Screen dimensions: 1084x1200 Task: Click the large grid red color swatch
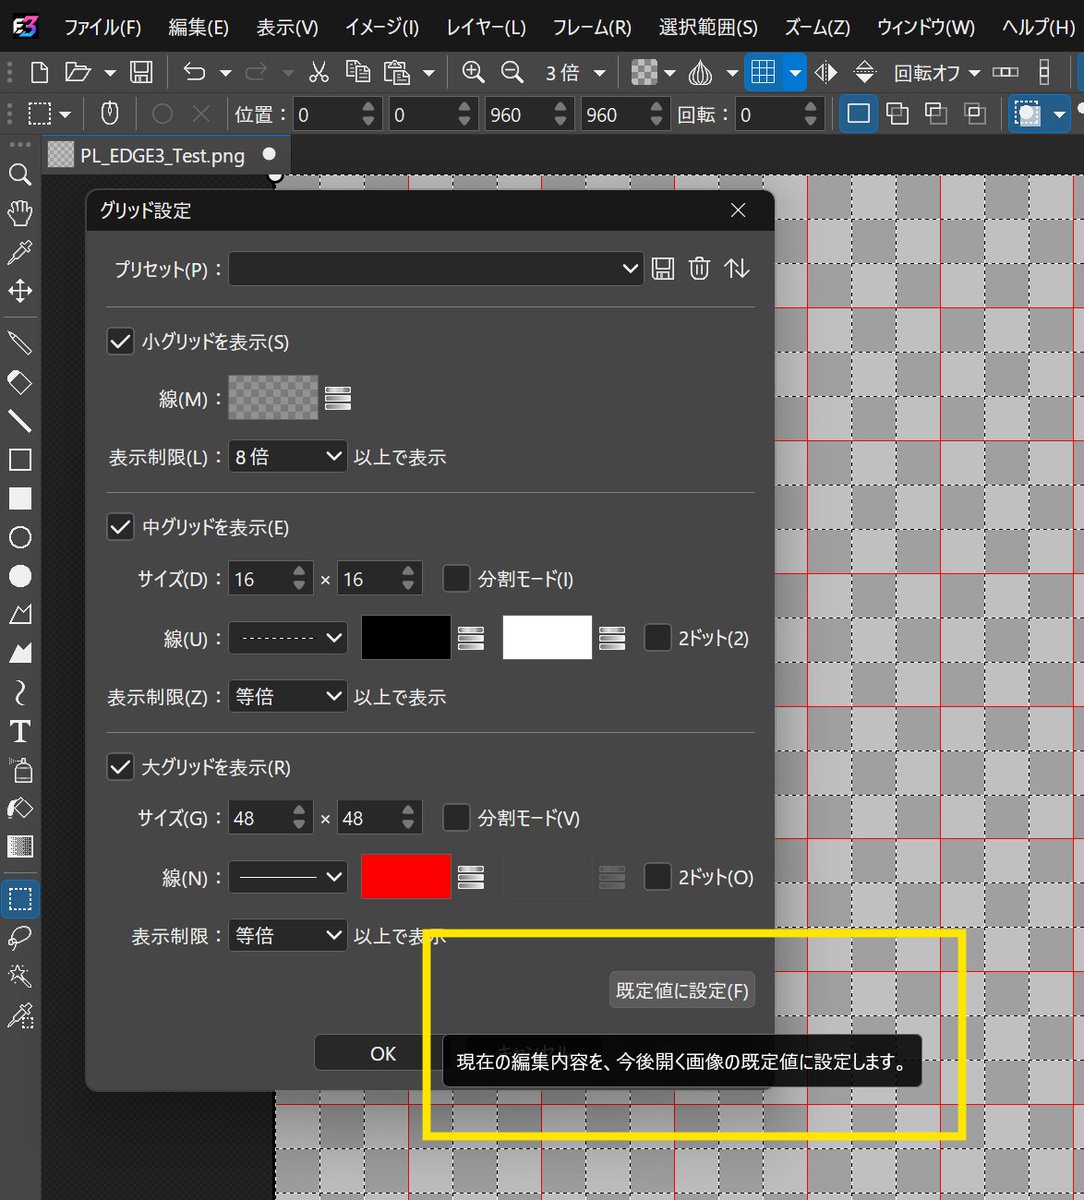[x=406, y=877]
